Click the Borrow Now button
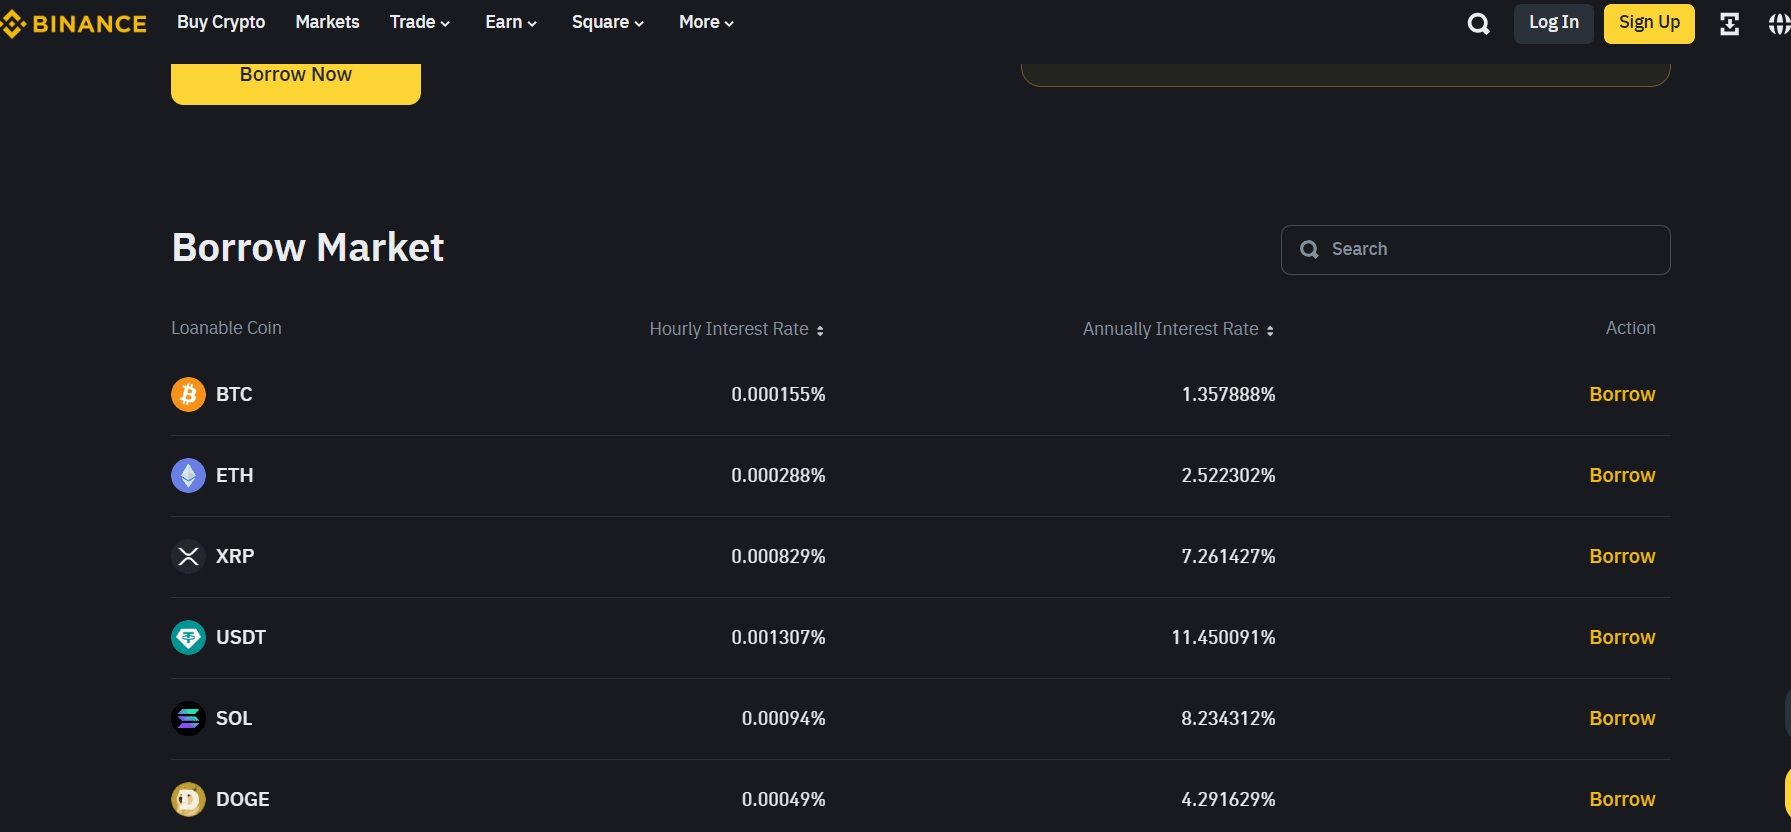Viewport: 1791px width, 832px height. (296, 82)
